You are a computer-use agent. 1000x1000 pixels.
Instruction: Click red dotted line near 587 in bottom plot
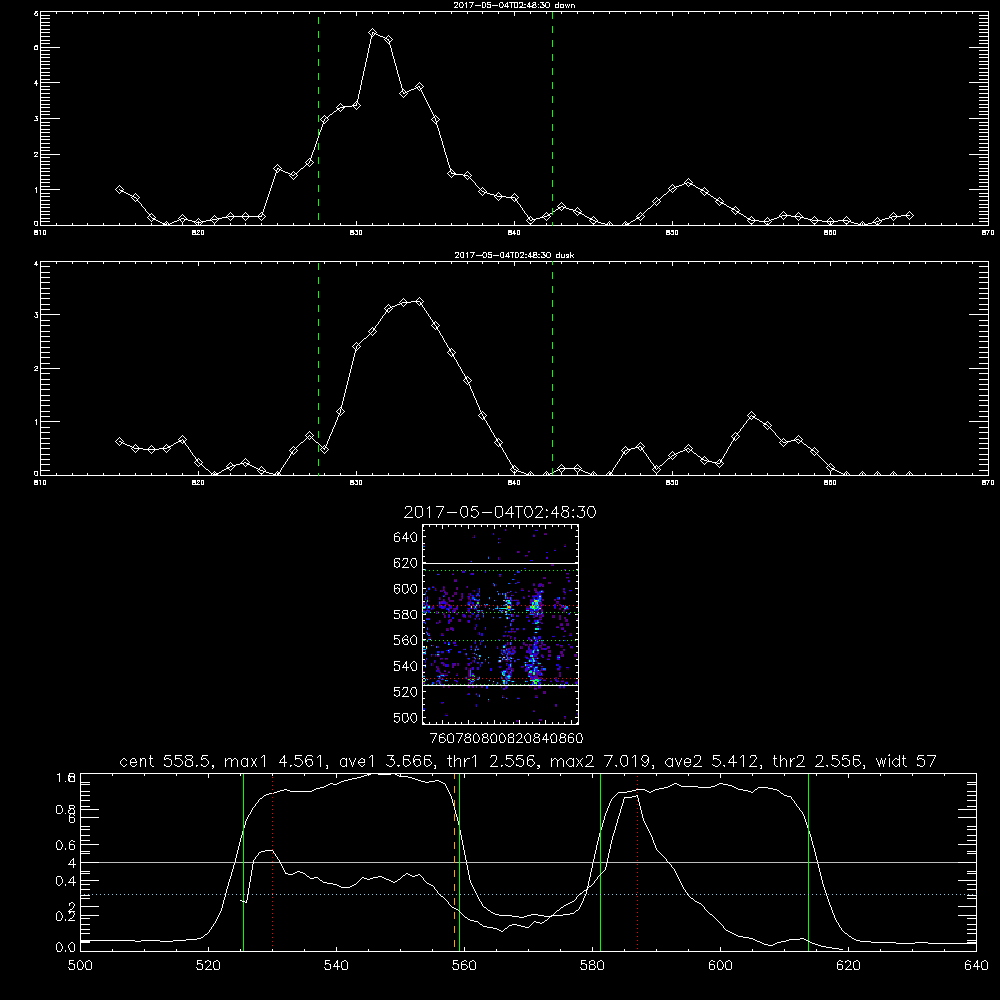pyautogui.click(x=637, y=861)
